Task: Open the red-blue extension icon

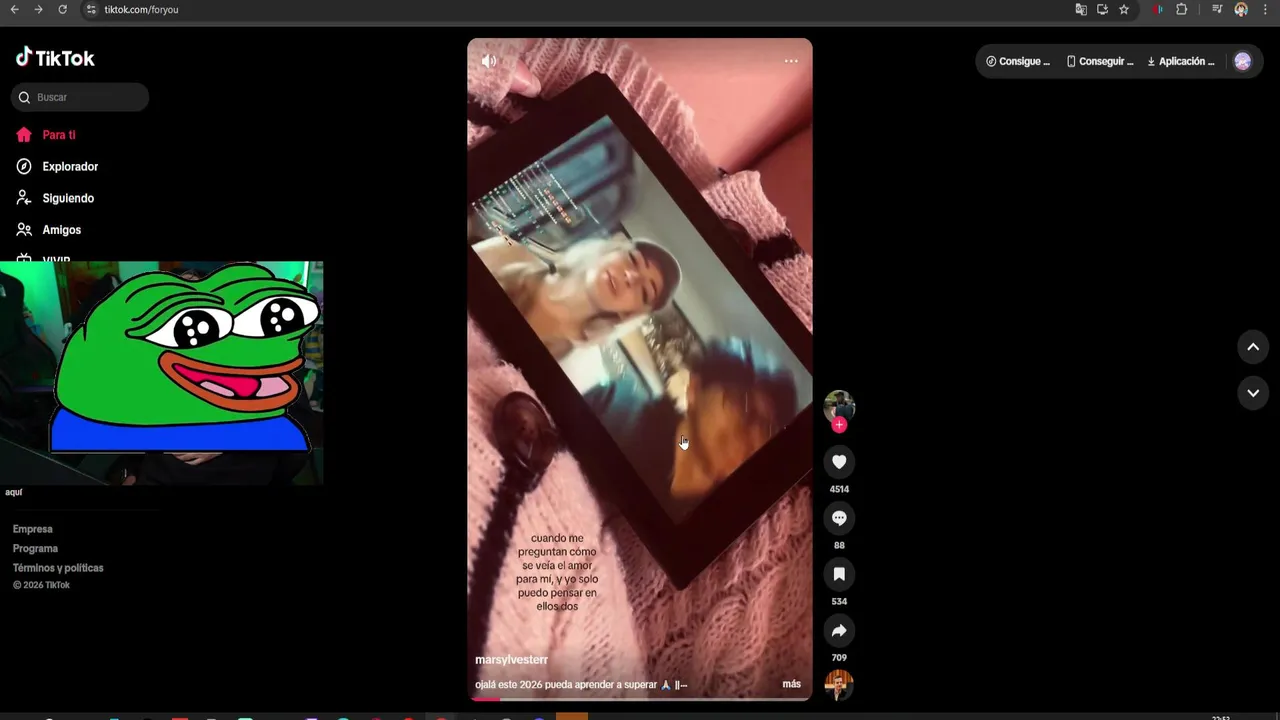Action: pos(1158,9)
